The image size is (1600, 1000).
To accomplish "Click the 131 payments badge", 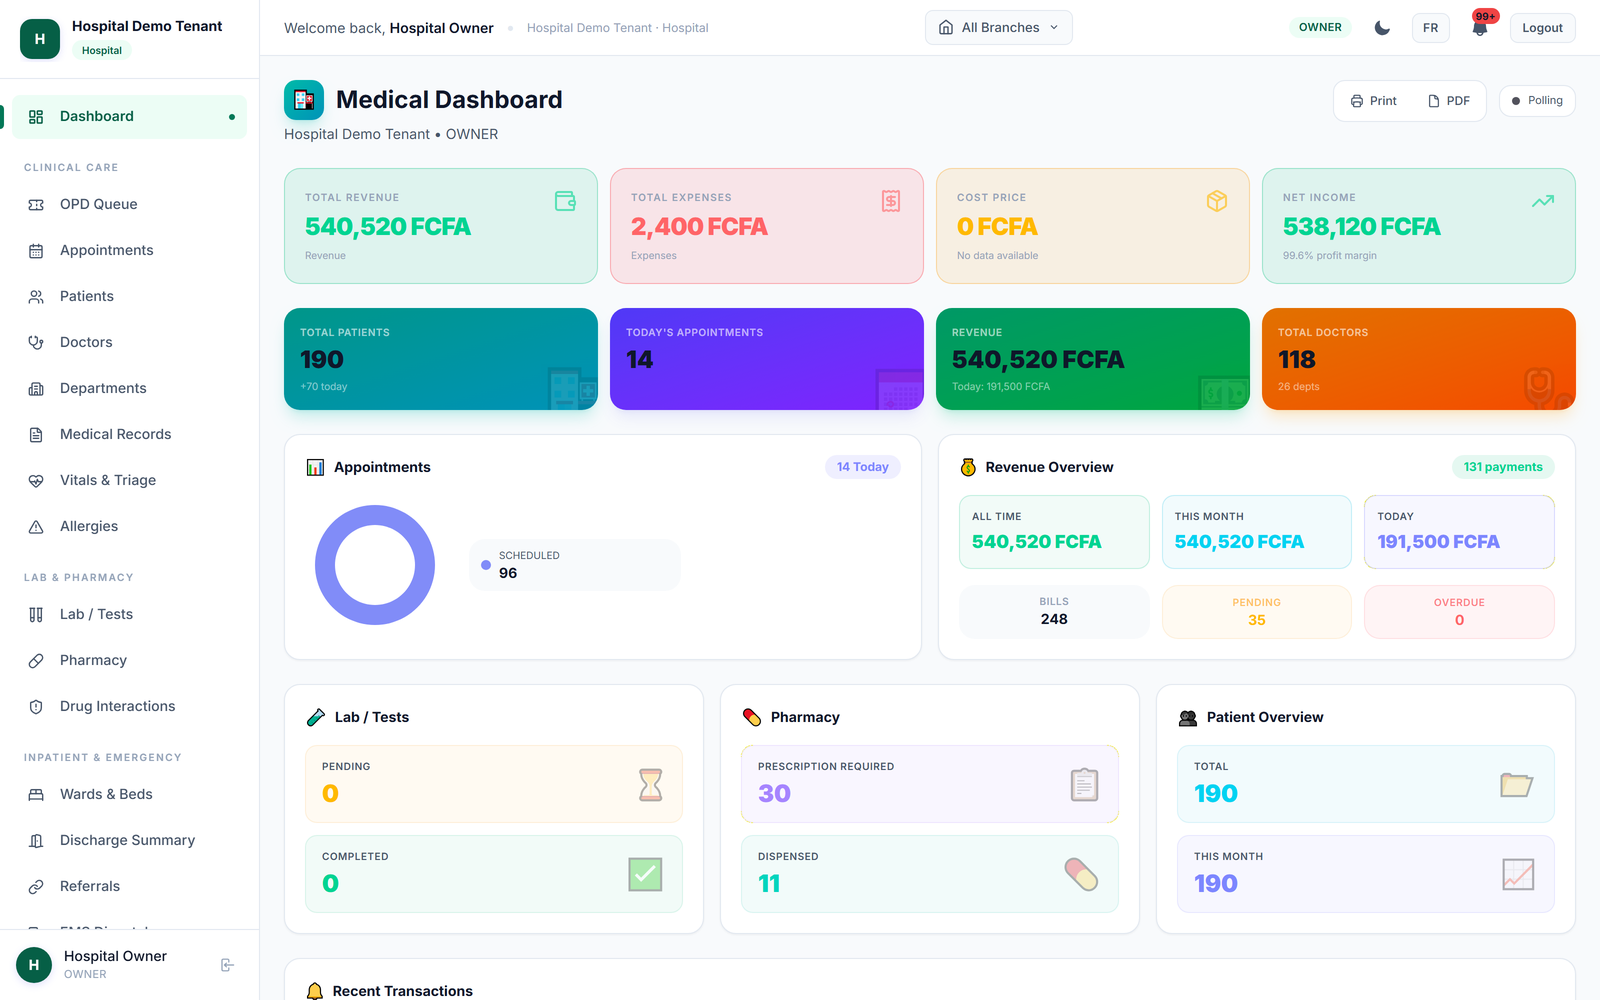I will [x=1503, y=467].
